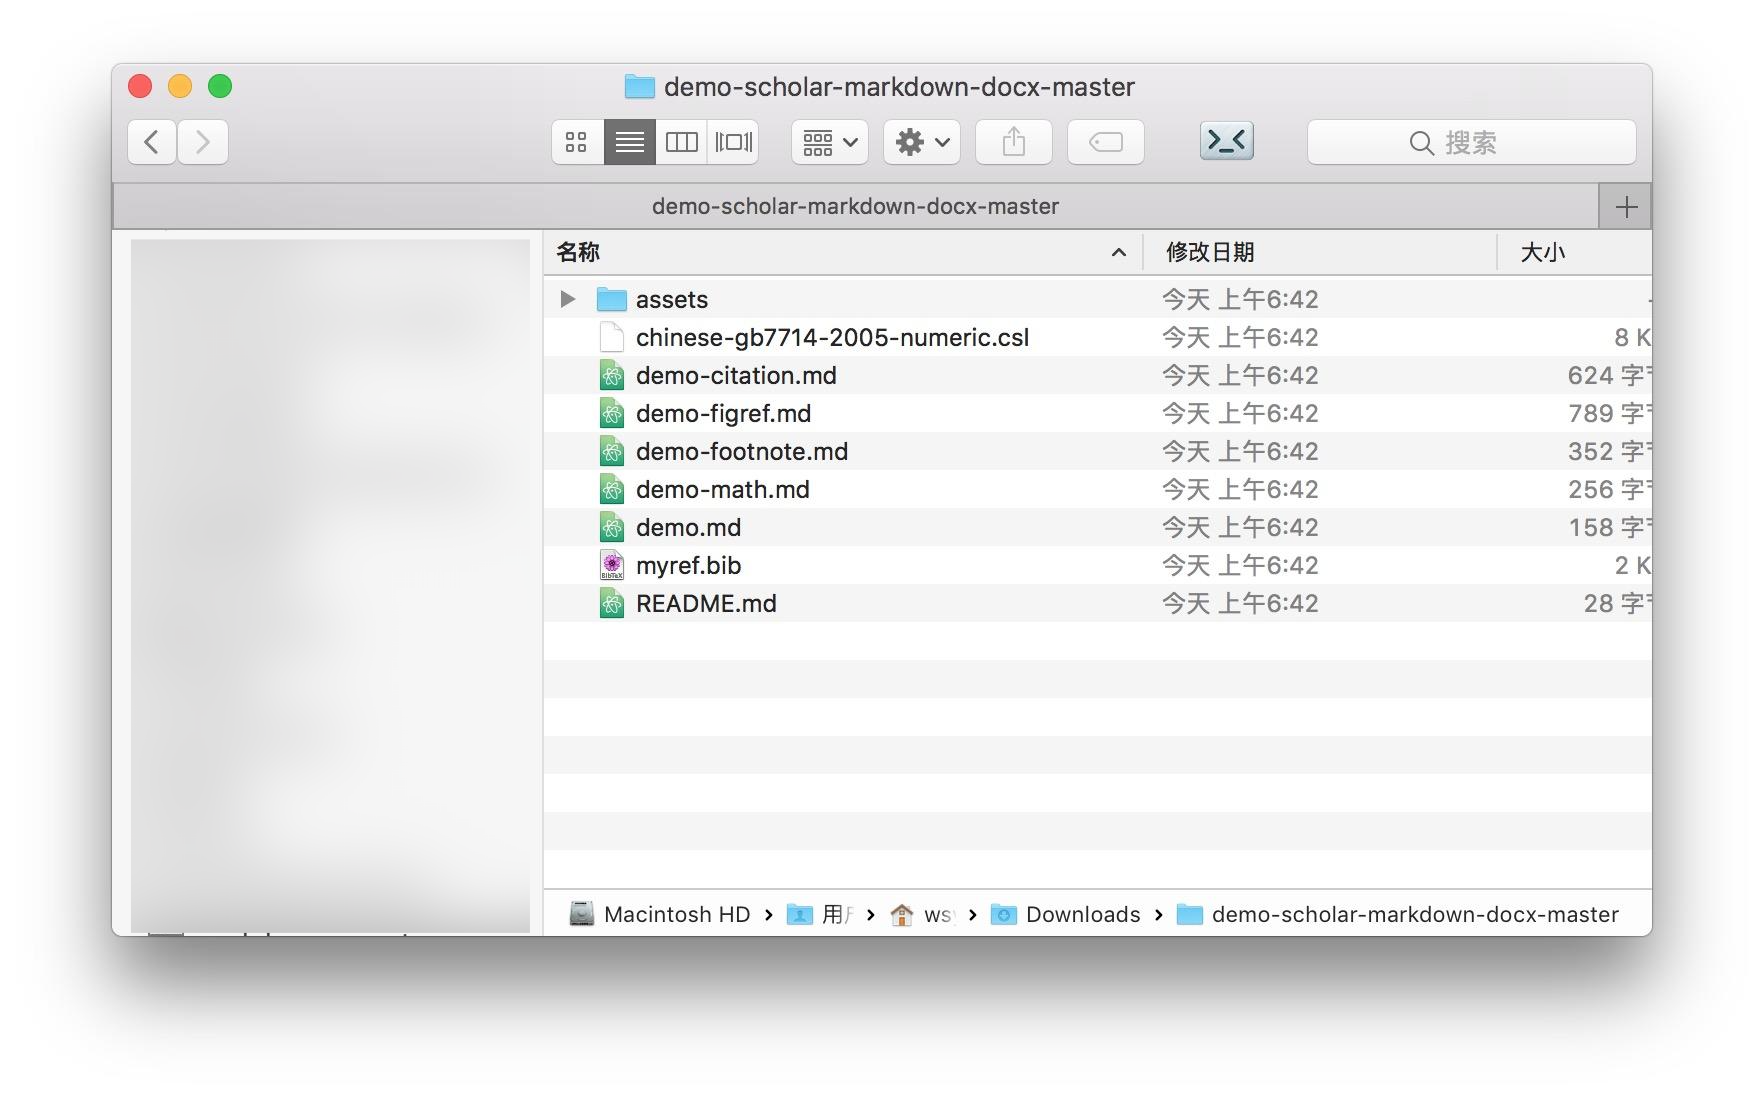Expand the assets folder disclosure triangle
This screenshot has height=1096, width=1764.
coord(568,299)
